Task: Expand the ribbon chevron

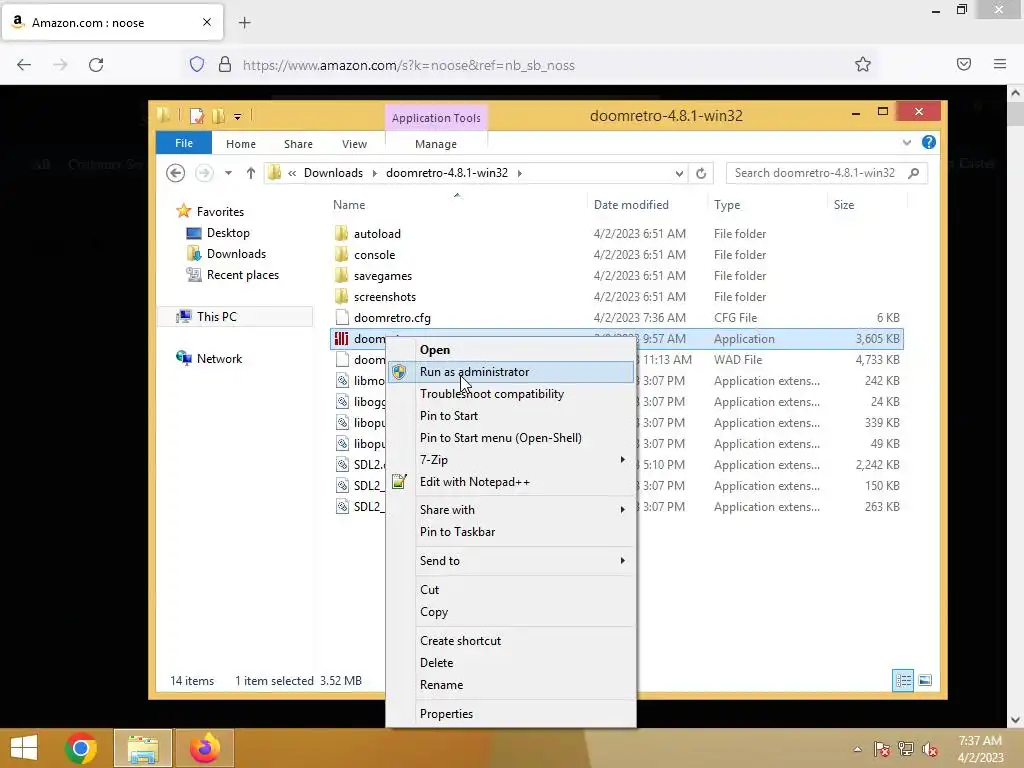Action: click(x=906, y=142)
